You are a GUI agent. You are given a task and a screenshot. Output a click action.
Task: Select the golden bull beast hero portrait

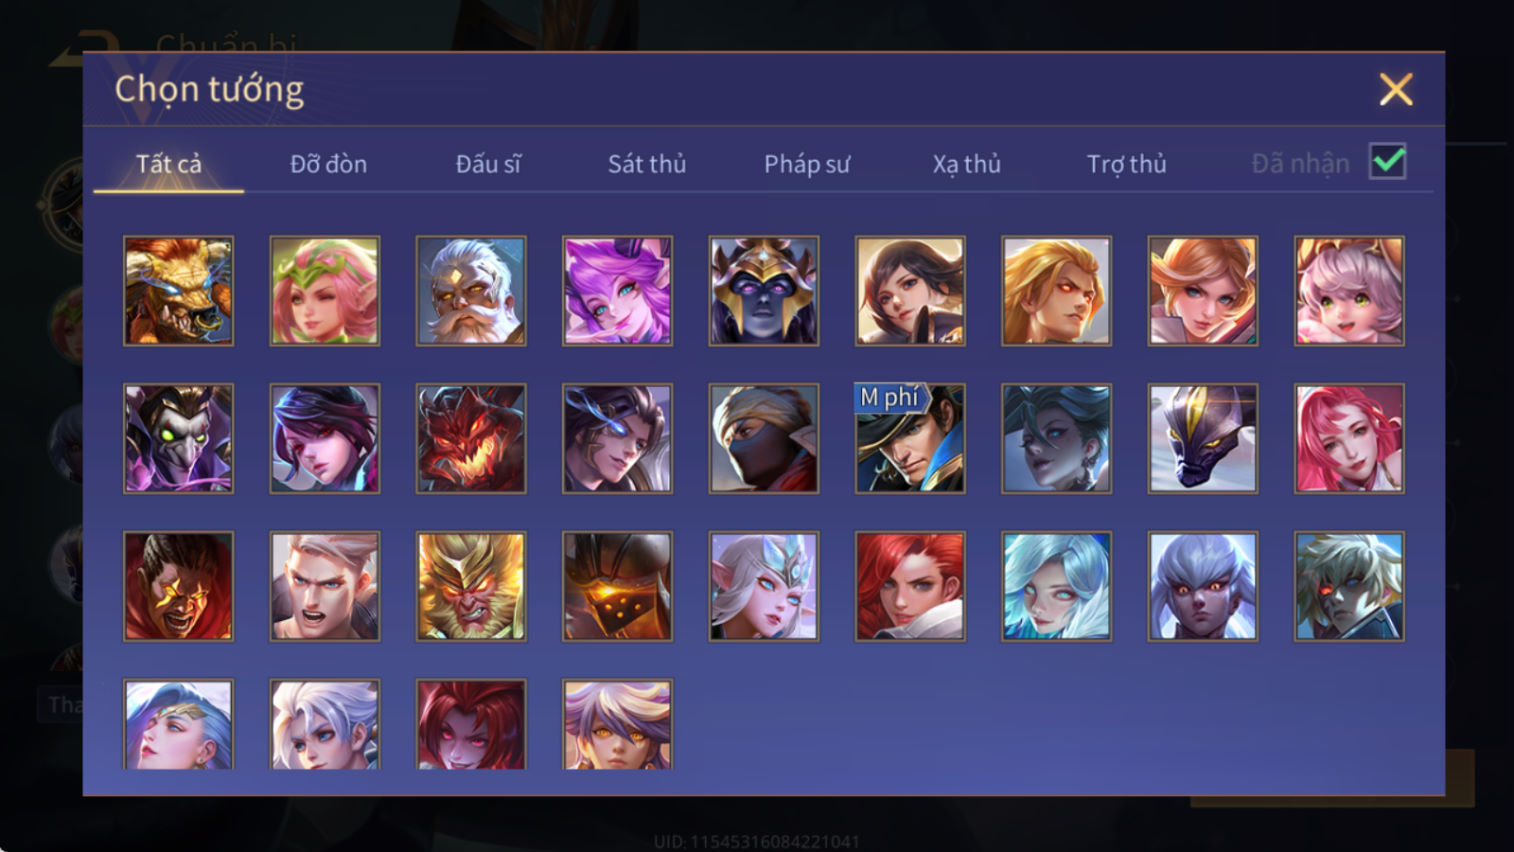coord(178,291)
